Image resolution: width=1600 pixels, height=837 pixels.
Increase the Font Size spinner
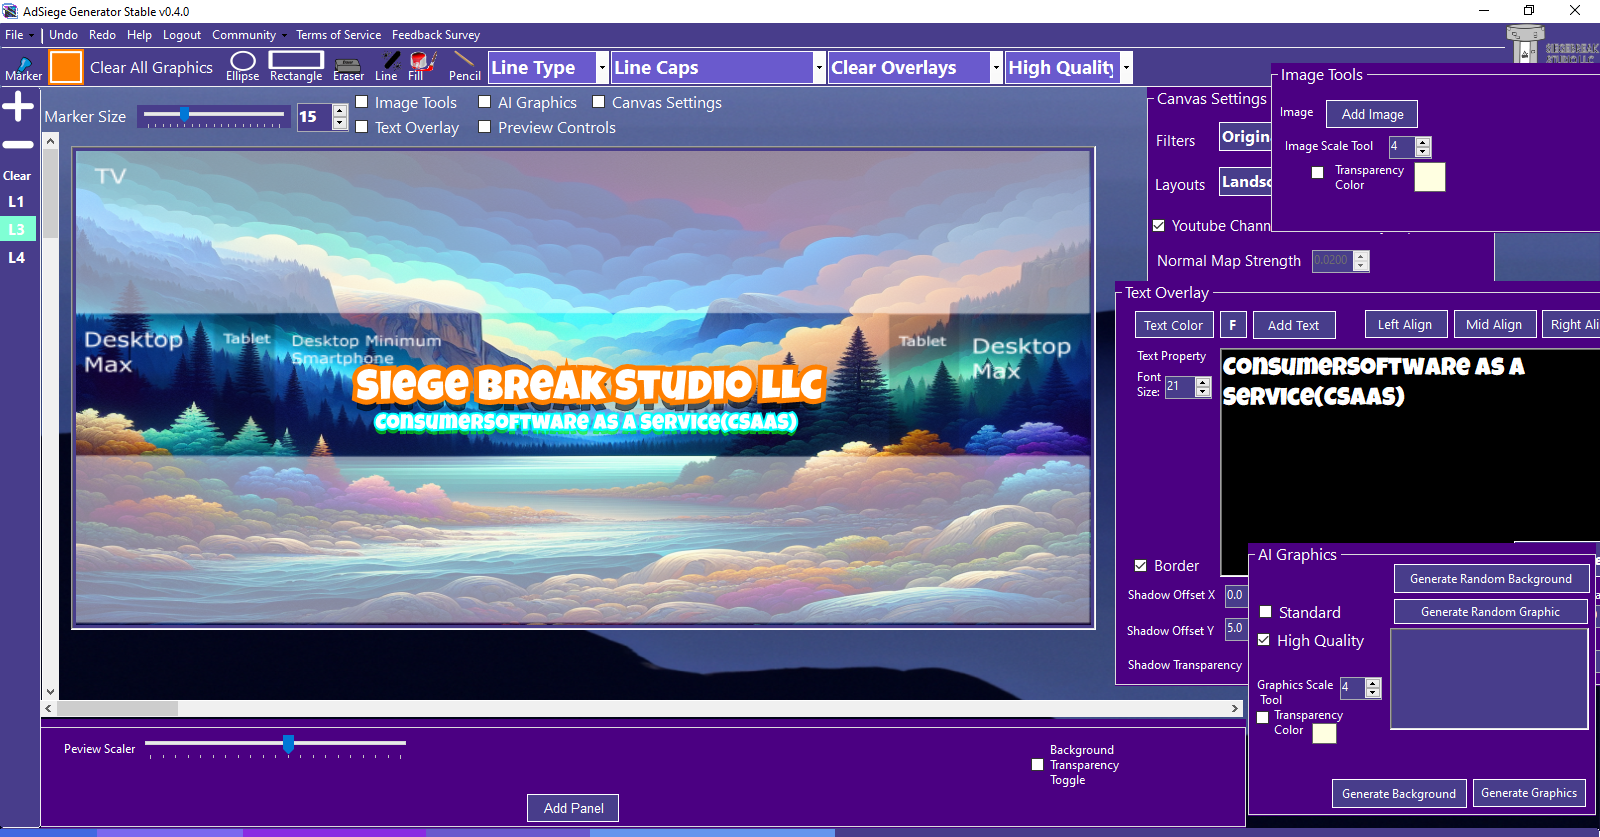tap(1203, 382)
